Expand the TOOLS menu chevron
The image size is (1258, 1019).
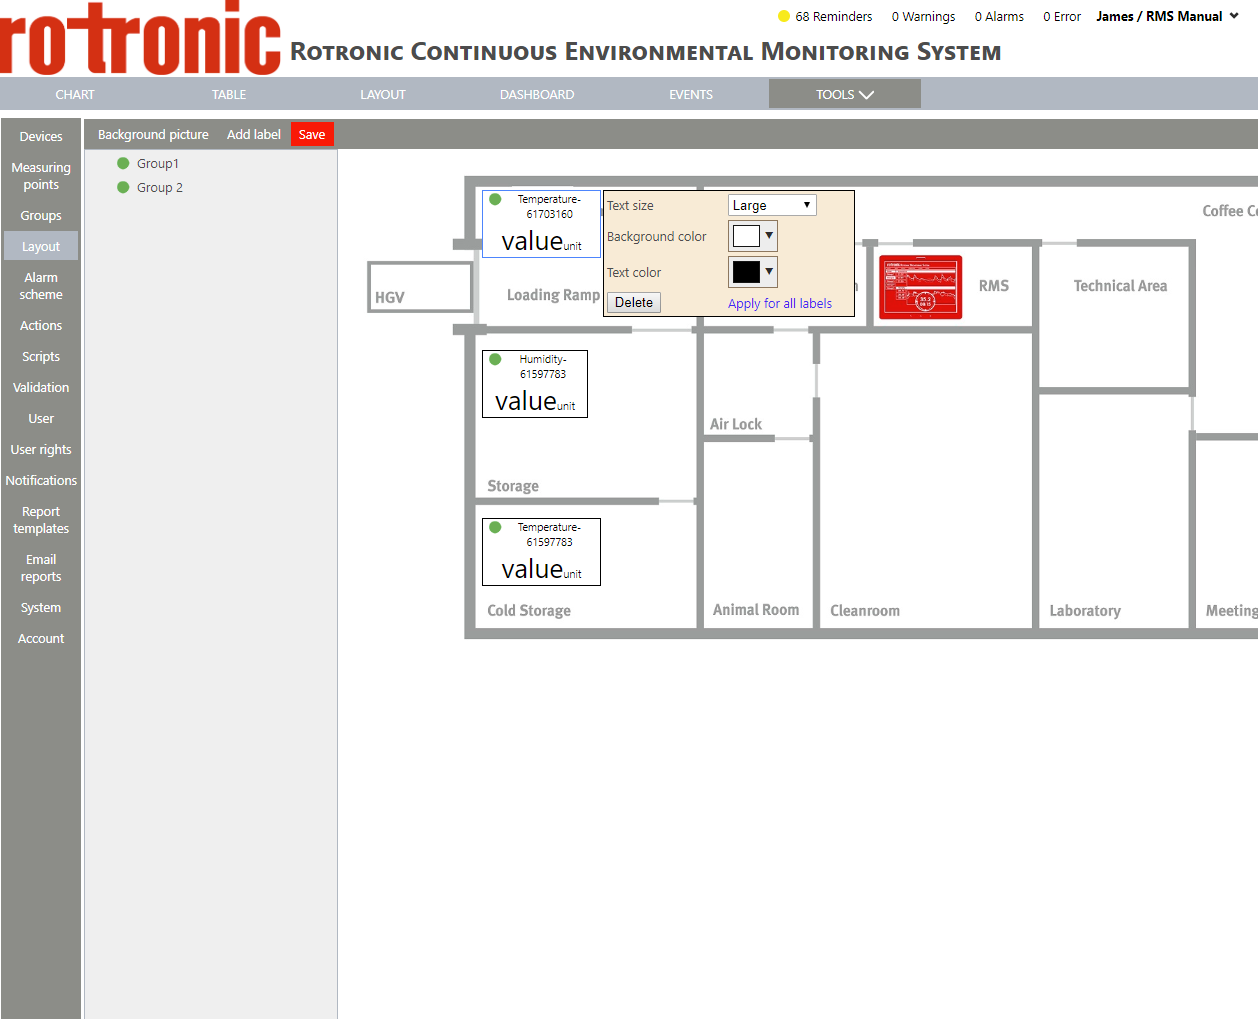866,95
